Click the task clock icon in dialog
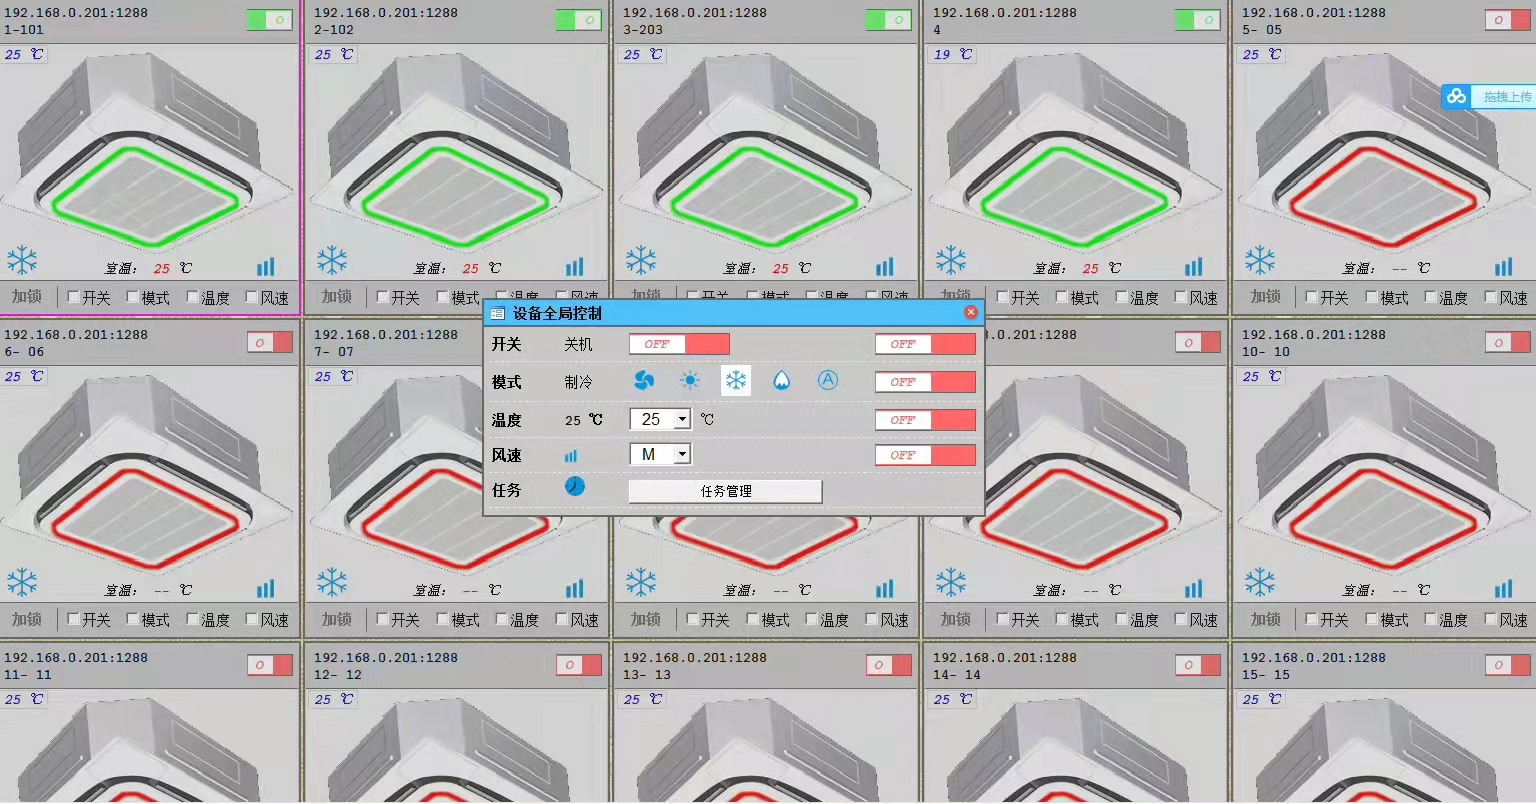 (575, 487)
